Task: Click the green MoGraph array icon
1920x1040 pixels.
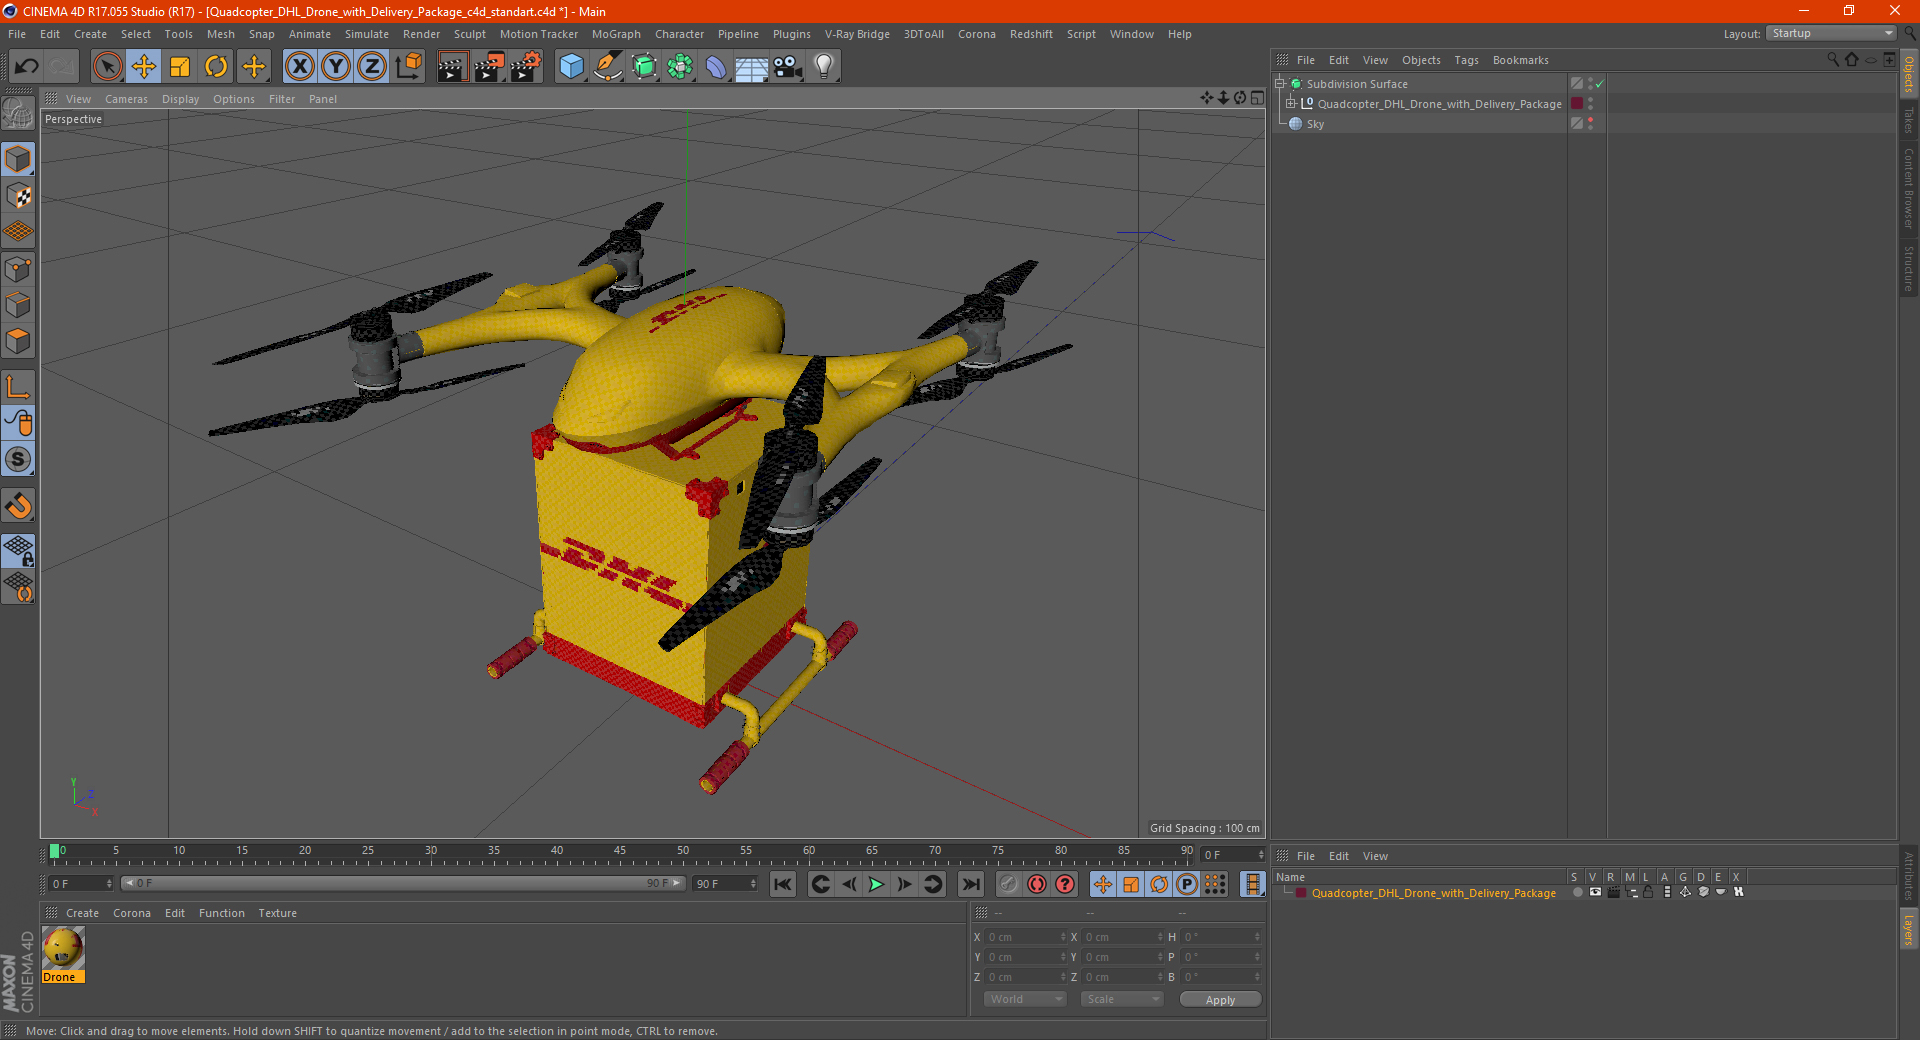Action: (680, 67)
